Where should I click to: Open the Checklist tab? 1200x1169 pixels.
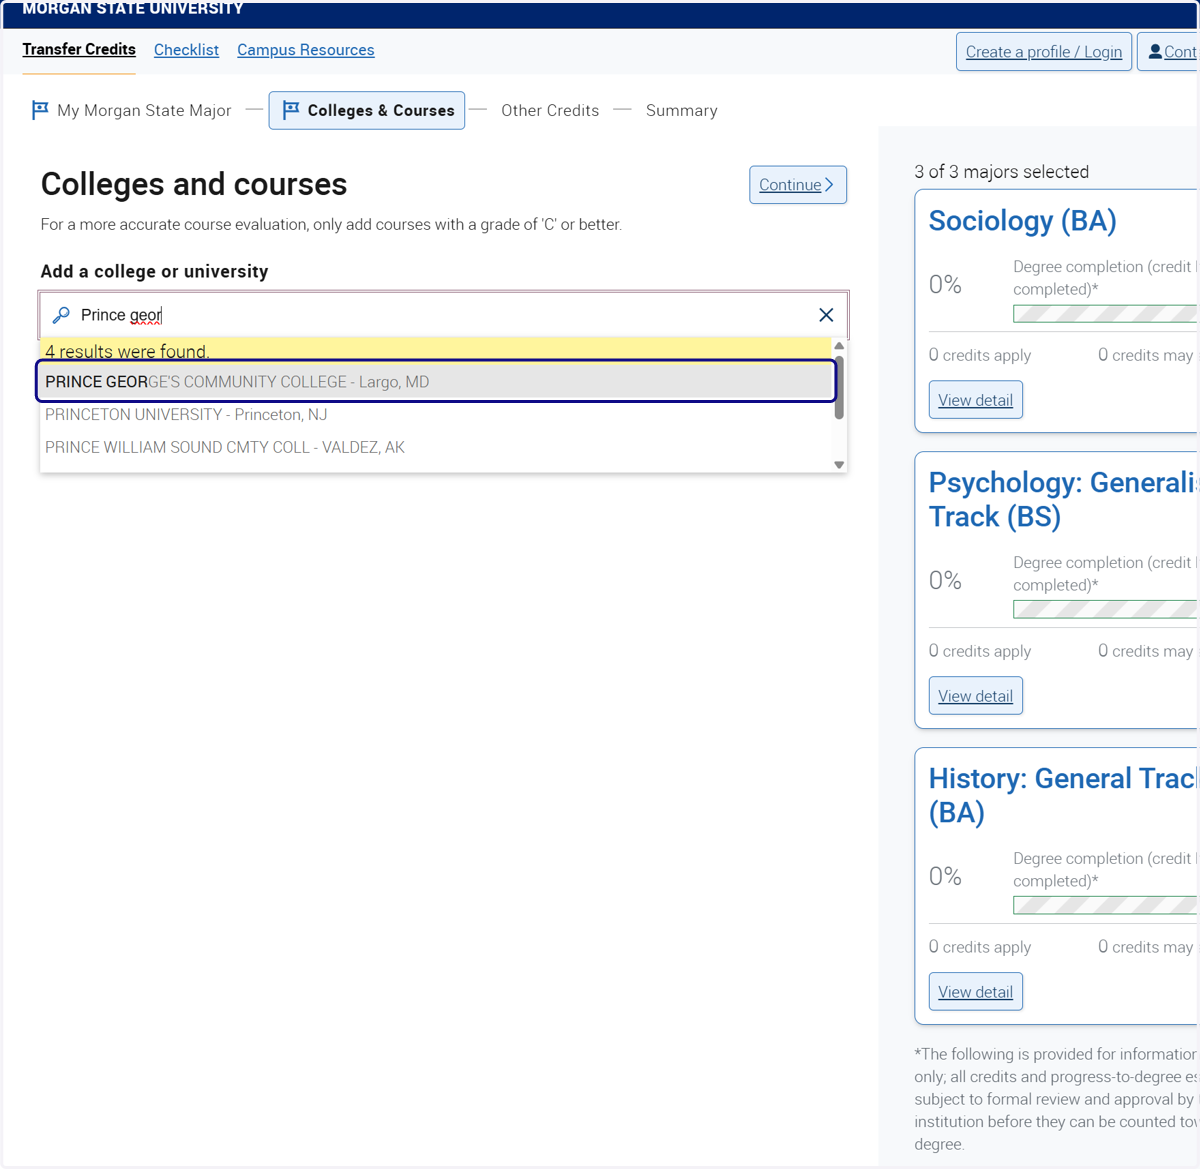tap(186, 50)
